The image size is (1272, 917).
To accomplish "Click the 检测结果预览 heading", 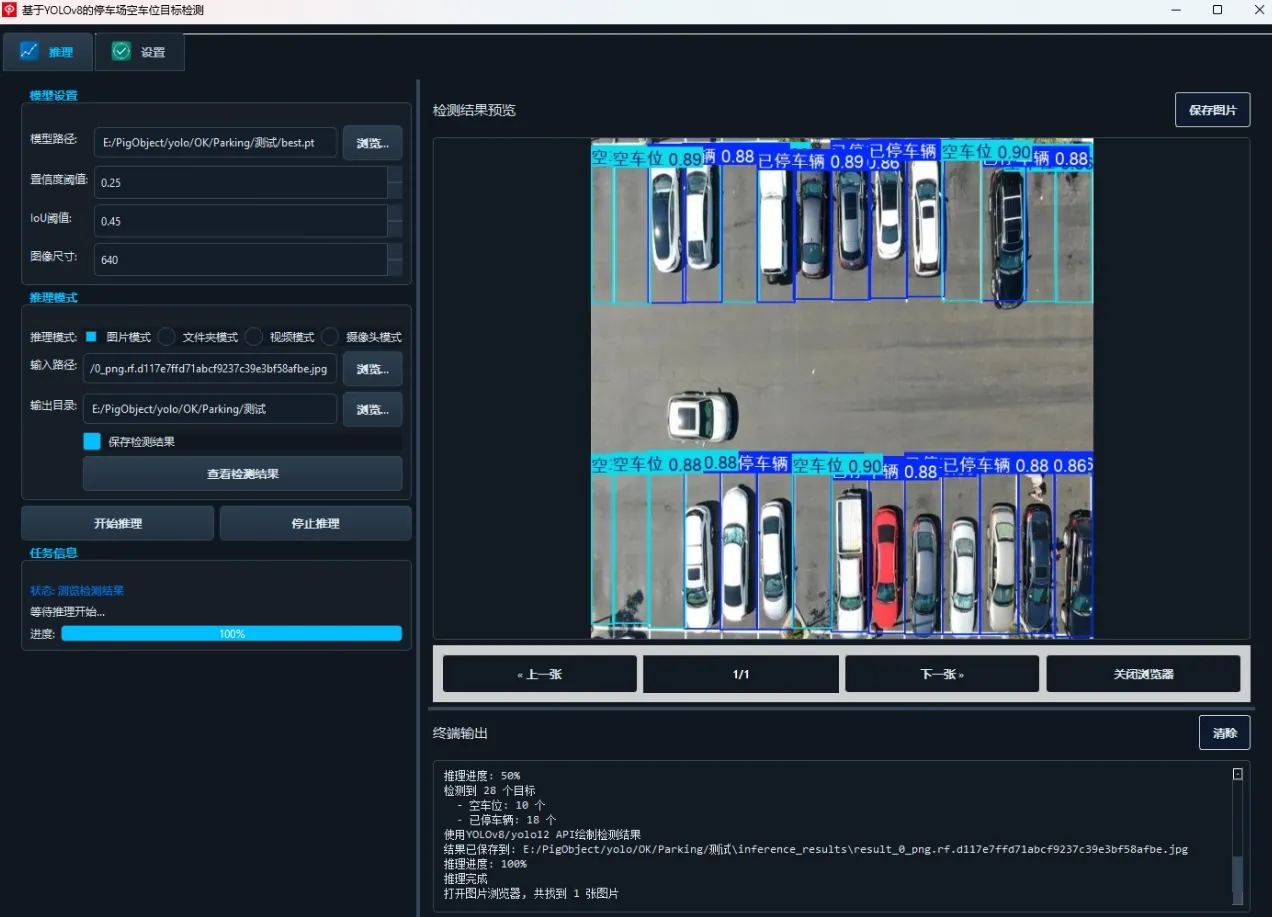I will [474, 110].
